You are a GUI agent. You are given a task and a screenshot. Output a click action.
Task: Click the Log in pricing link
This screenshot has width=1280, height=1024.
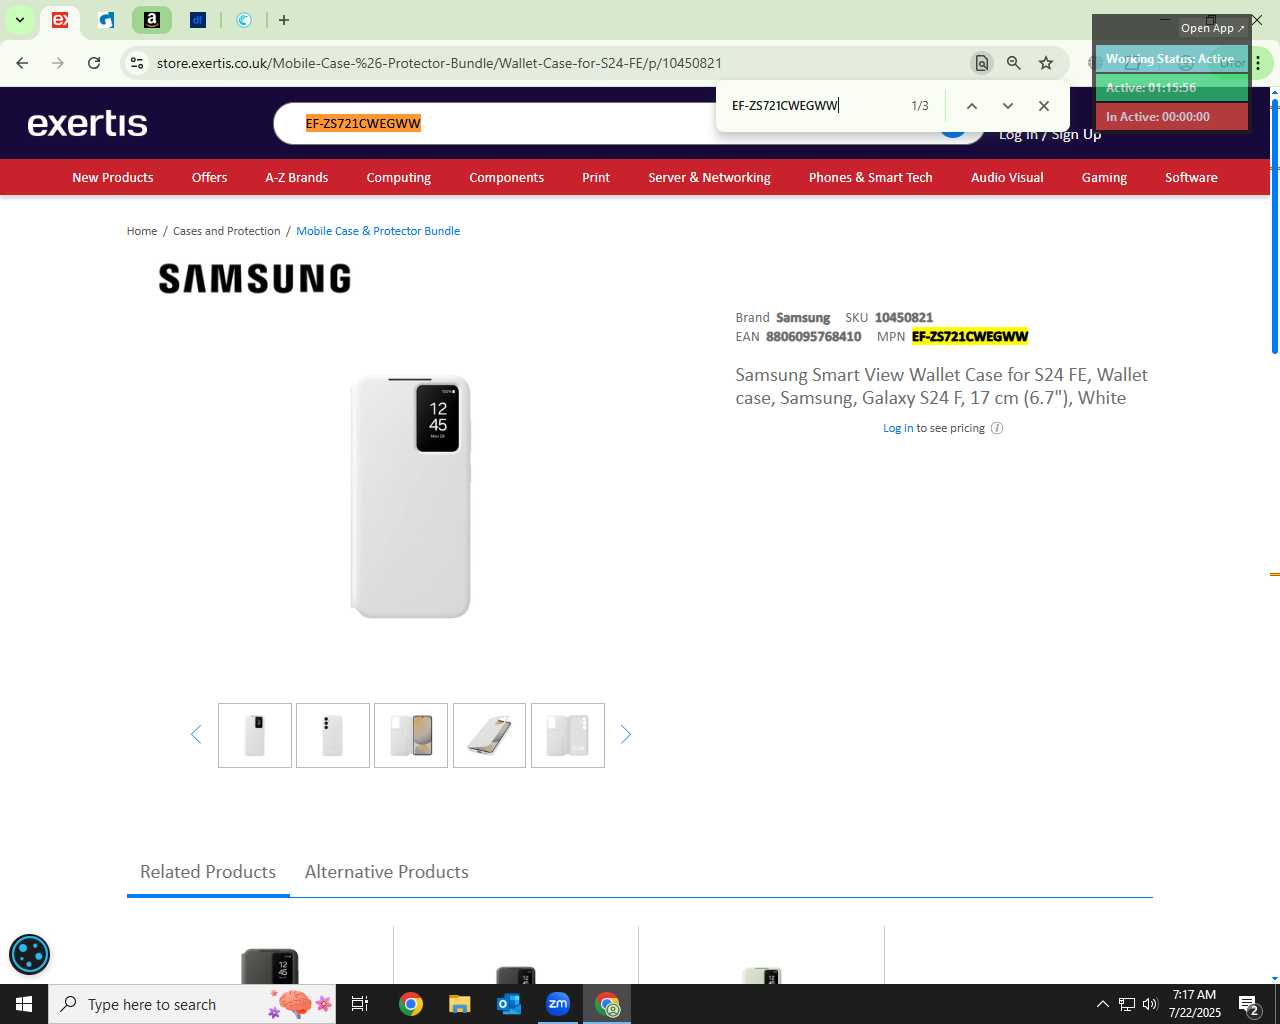(x=898, y=428)
